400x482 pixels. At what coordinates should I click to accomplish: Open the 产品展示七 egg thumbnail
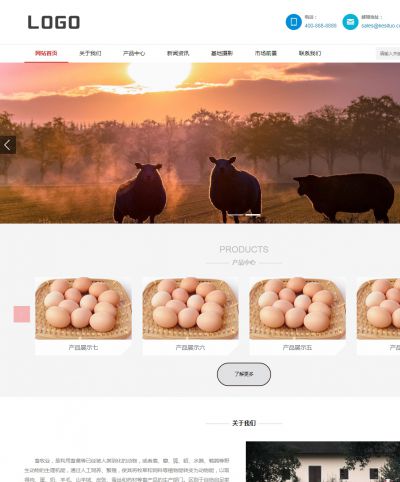(83, 308)
